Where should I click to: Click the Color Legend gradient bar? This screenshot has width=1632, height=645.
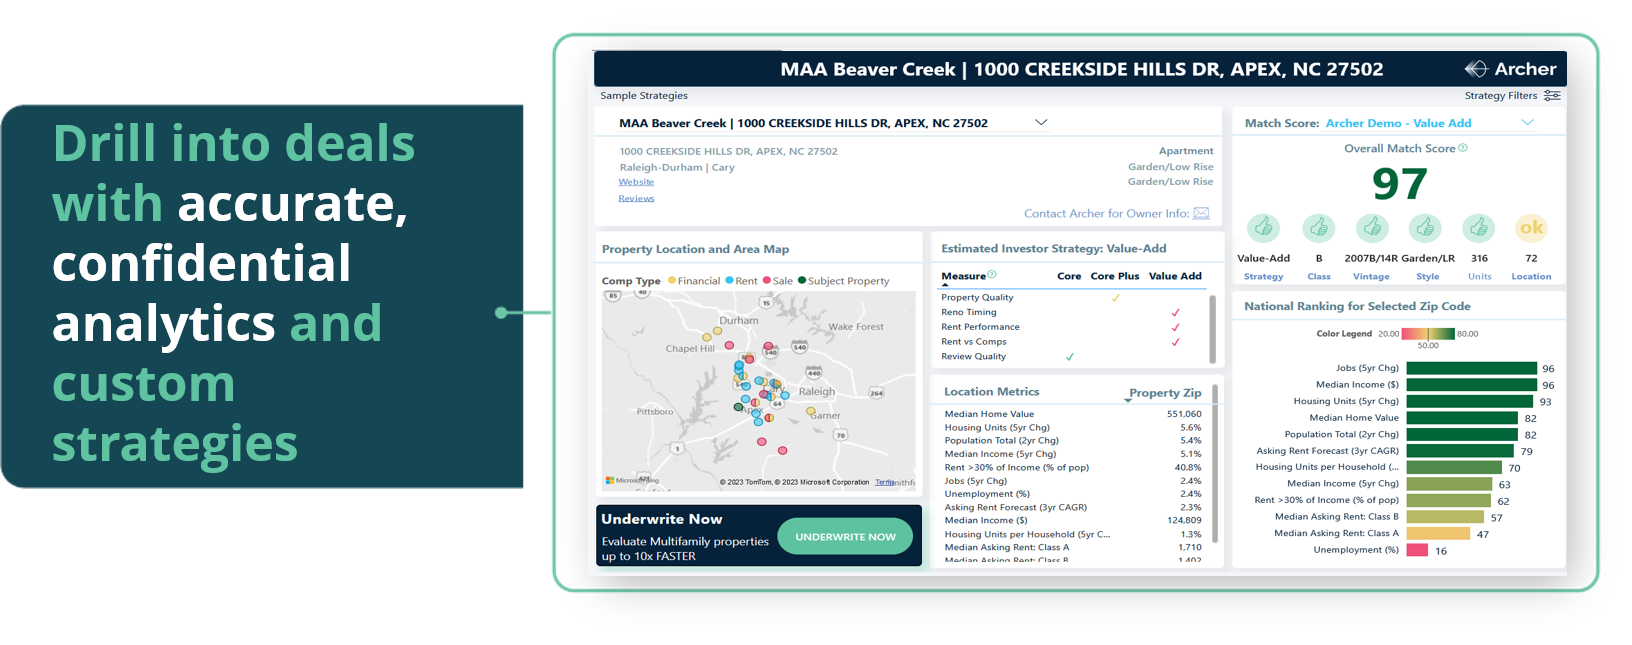tap(1428, 334)
